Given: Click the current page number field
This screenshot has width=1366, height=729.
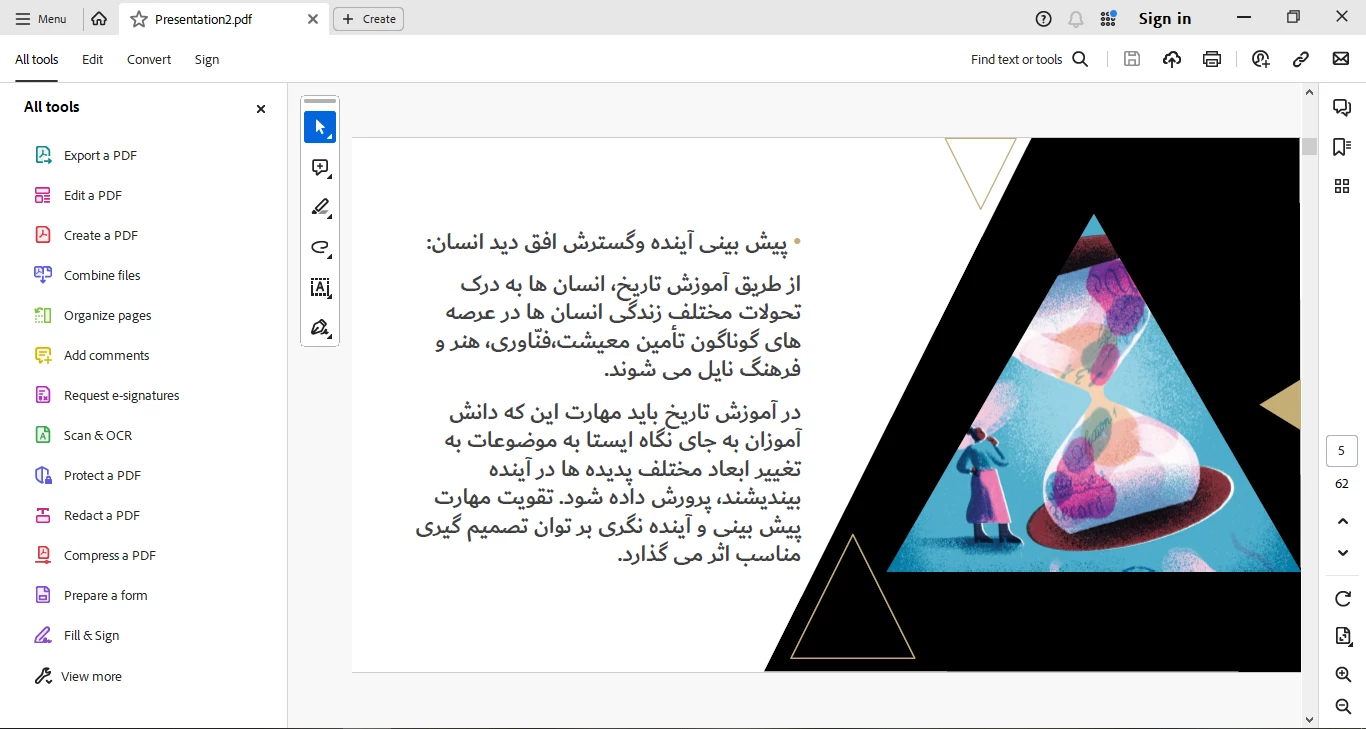Looking at the screenshot, I should coord(1342,451).
